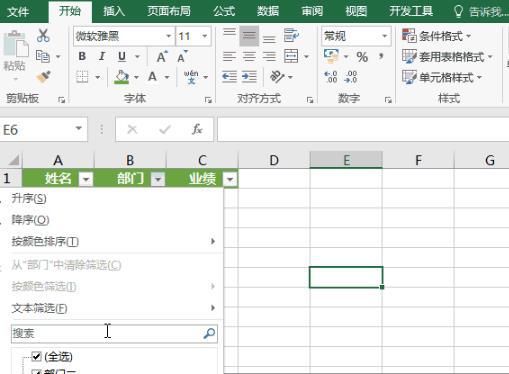This screenshot has width=509, height=374.
Task: Increase font size with large A
Action: [162, 56]
